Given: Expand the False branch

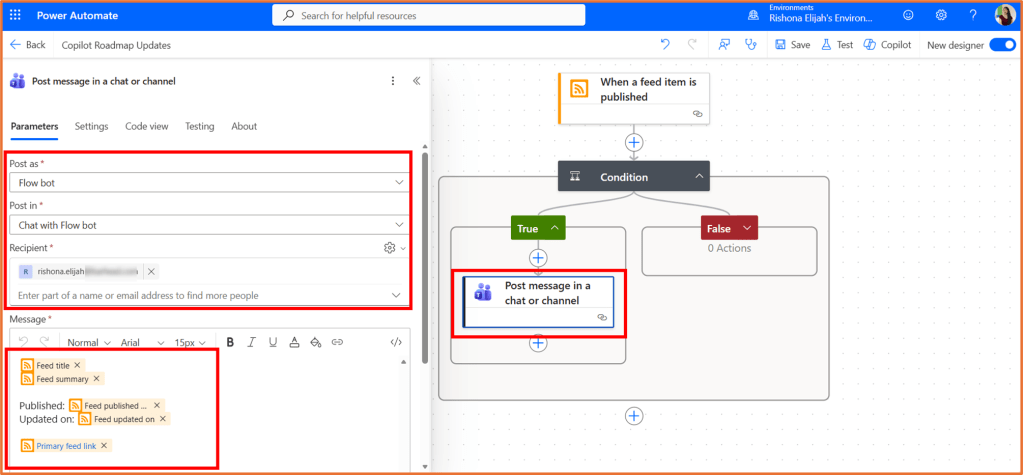Looking at the screenshot, I should (x=747, y=228).
